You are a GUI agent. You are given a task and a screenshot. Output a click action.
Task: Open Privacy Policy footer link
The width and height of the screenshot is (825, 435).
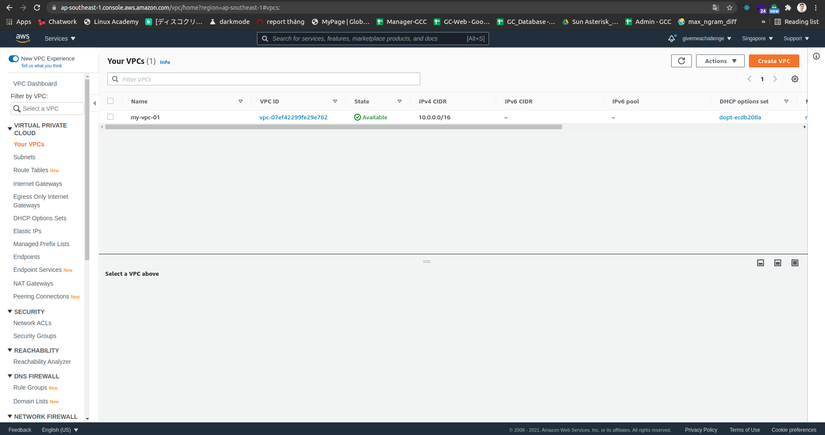pos(701,430)
